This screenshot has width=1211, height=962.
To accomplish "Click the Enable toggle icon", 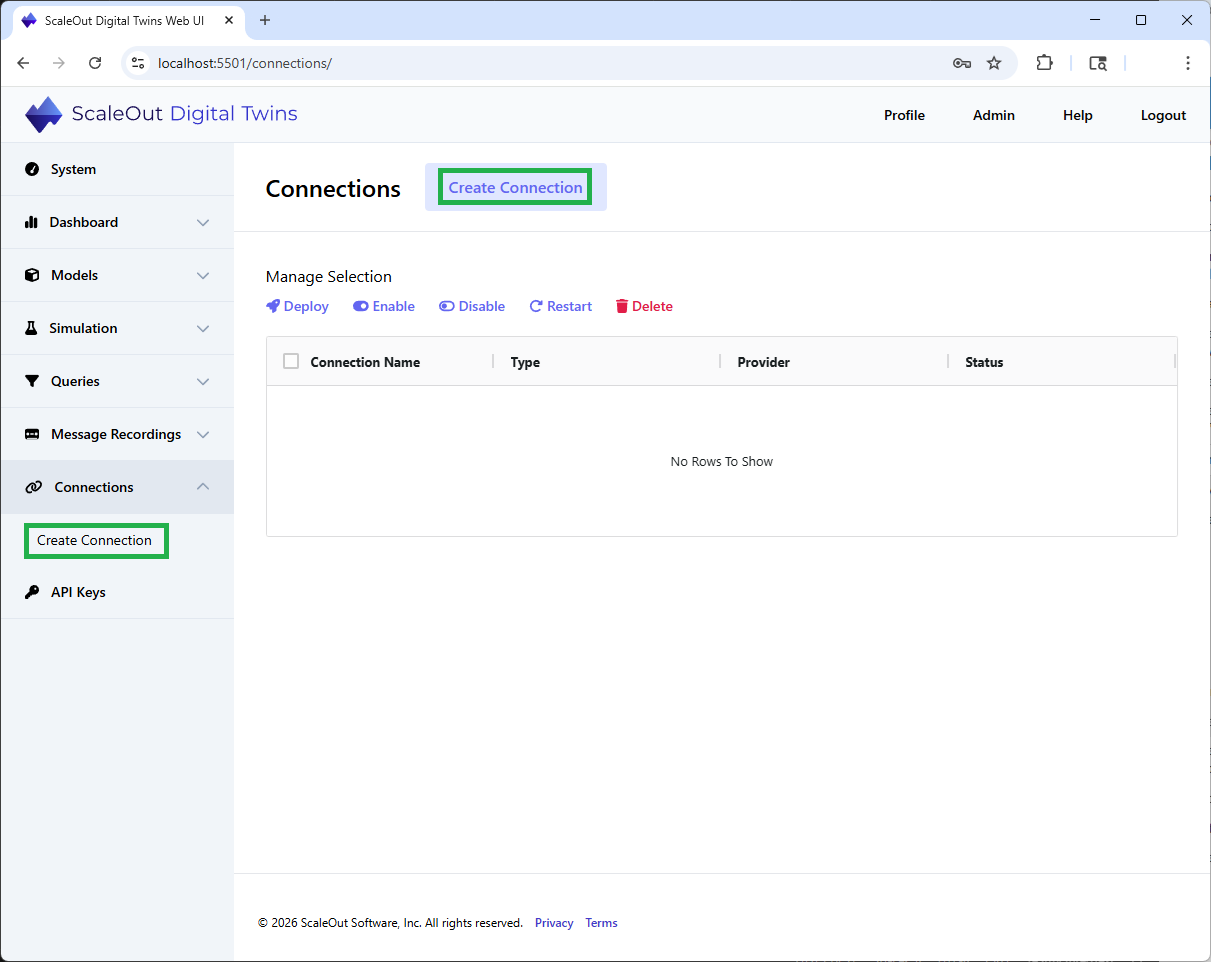I will tap(361, 306).
